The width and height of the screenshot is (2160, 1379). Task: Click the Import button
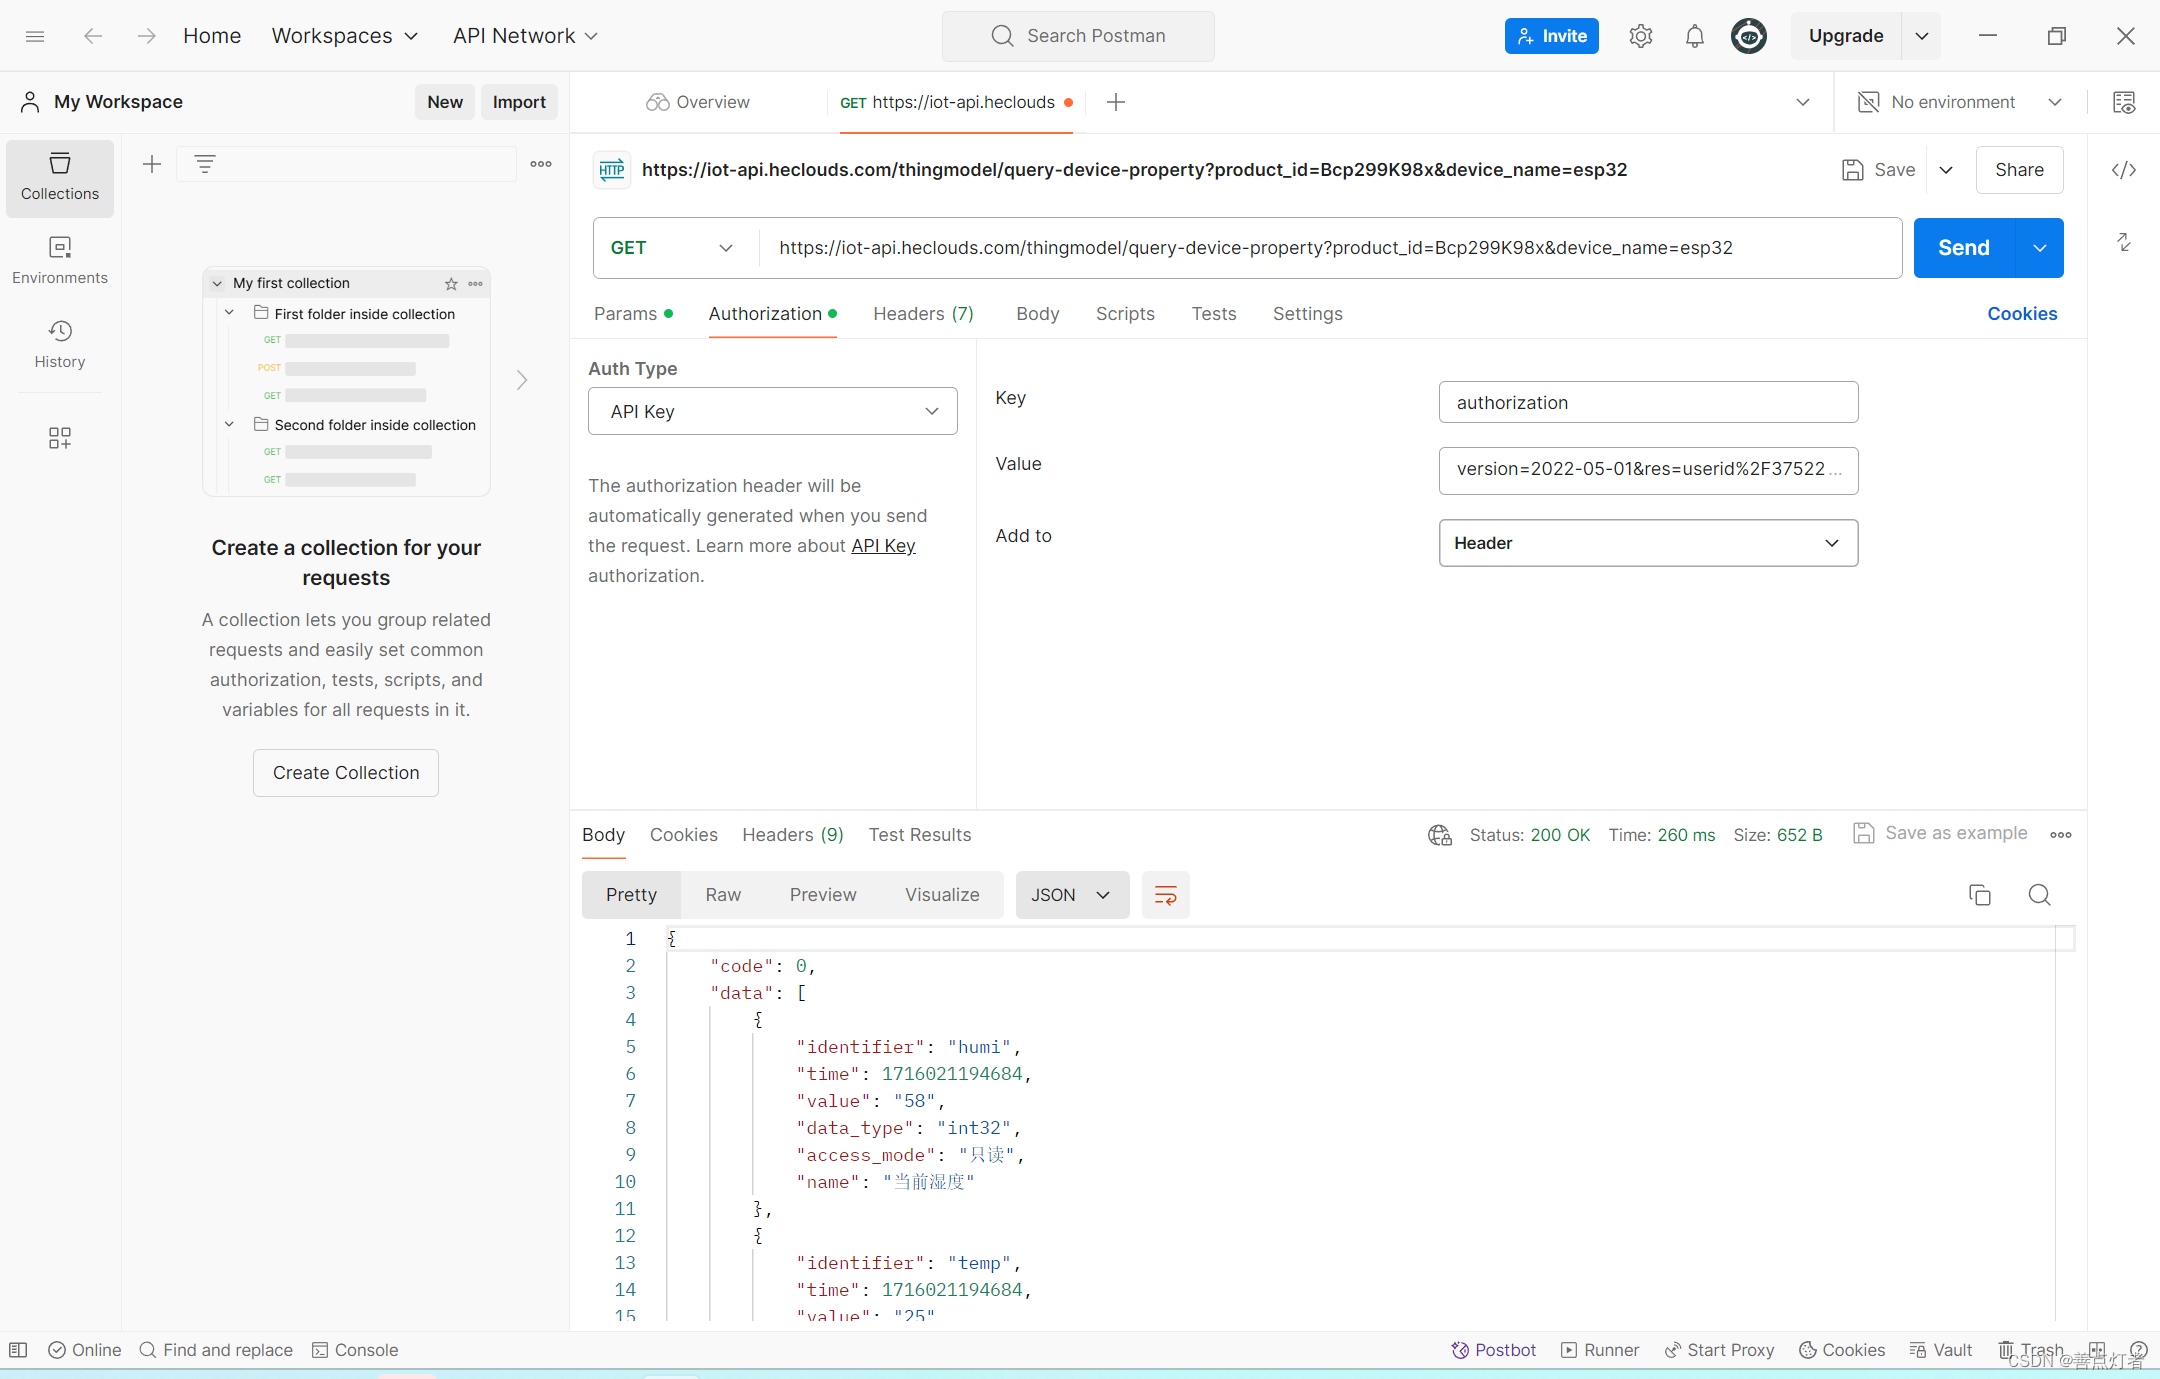pos(519,102)
